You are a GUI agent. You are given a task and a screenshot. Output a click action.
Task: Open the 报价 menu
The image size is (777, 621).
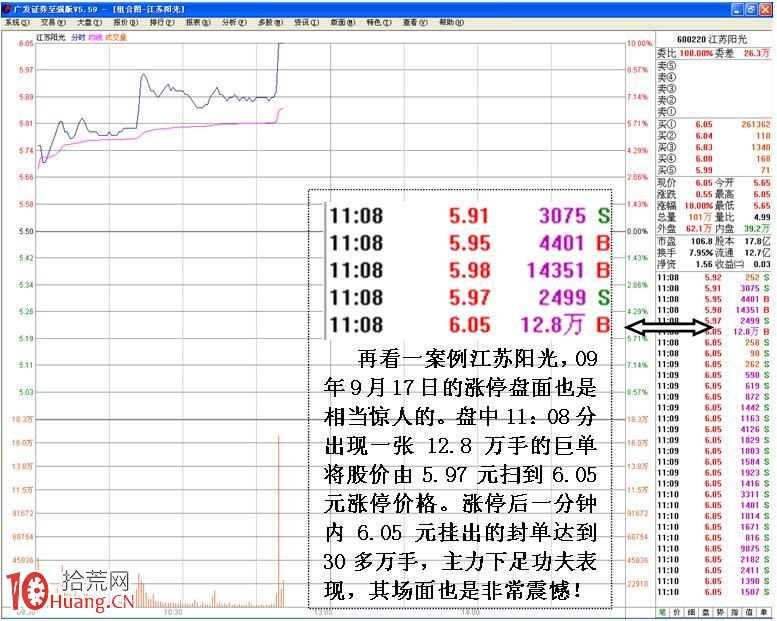pyautogui.click(x=125, y=23)
